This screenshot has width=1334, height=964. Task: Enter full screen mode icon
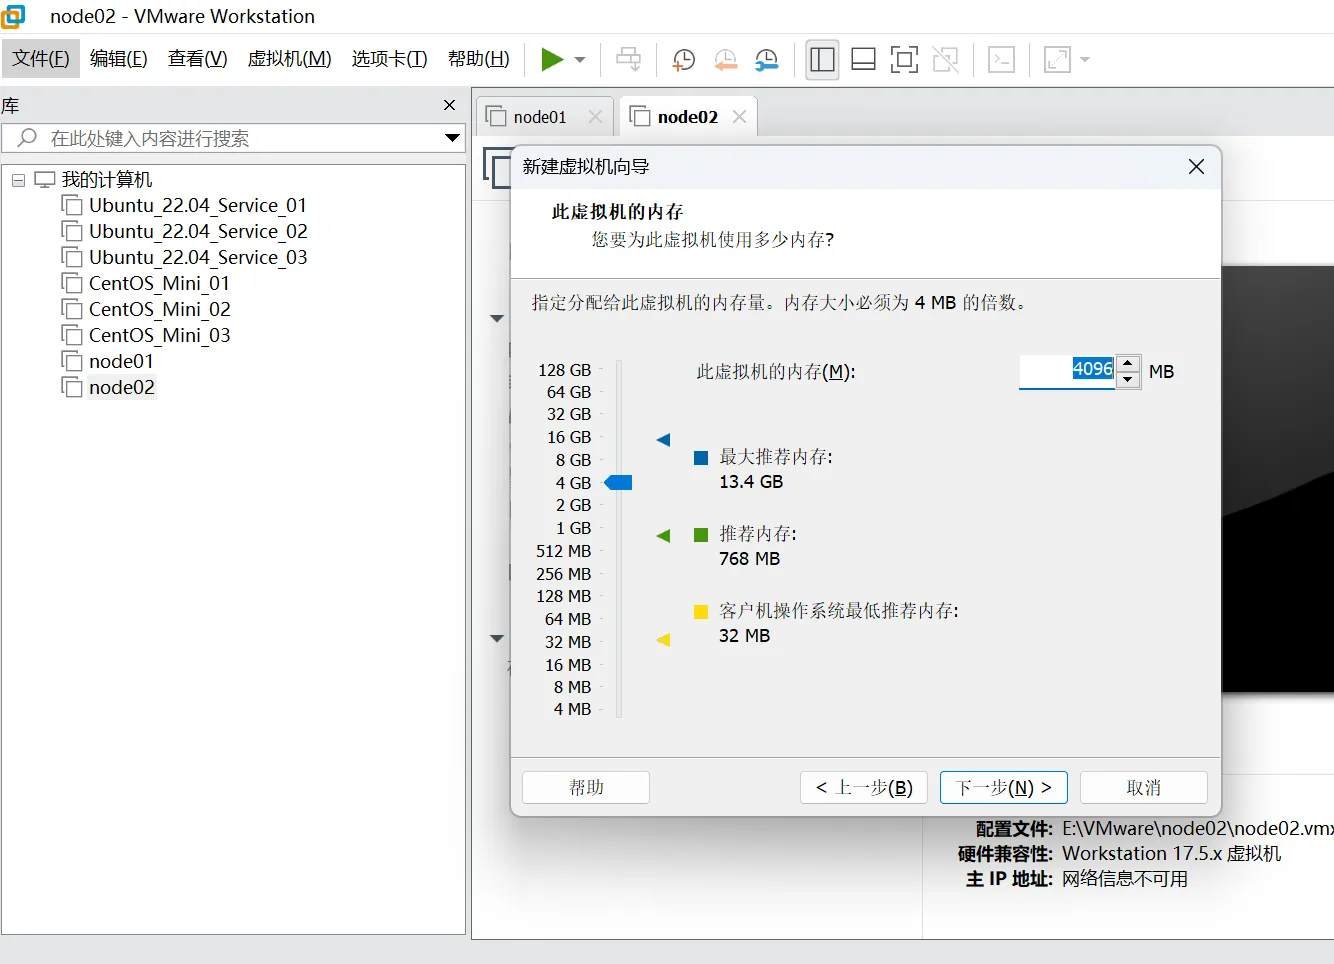coord(904,60)
